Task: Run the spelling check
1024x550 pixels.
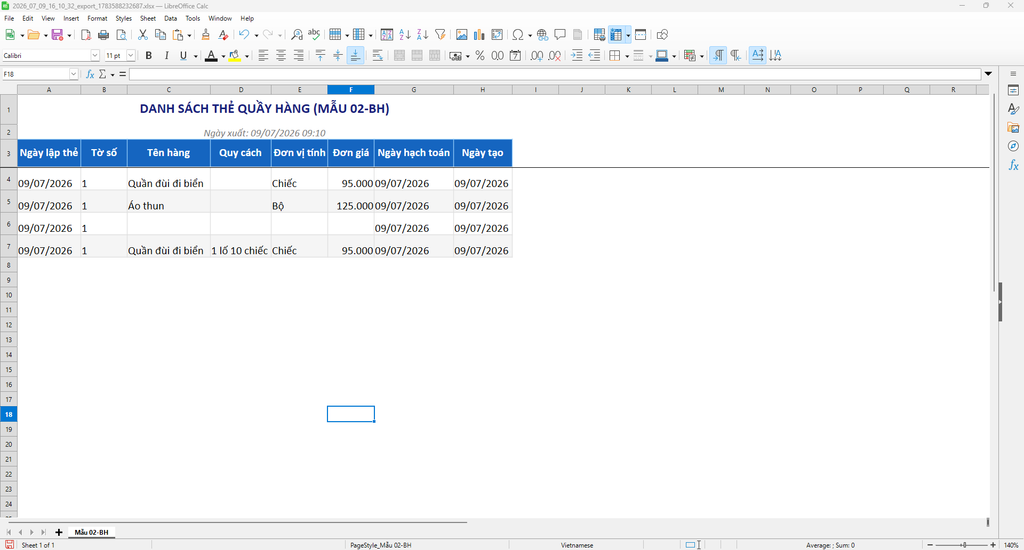Action: tap(314, 35)
